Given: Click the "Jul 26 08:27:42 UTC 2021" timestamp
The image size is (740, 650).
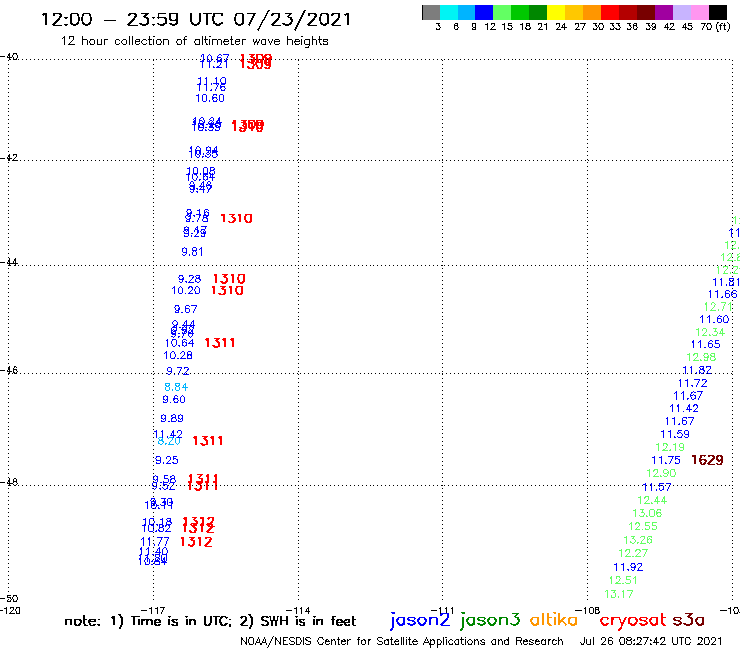Looking at the screenshot, I should point(651,641).
